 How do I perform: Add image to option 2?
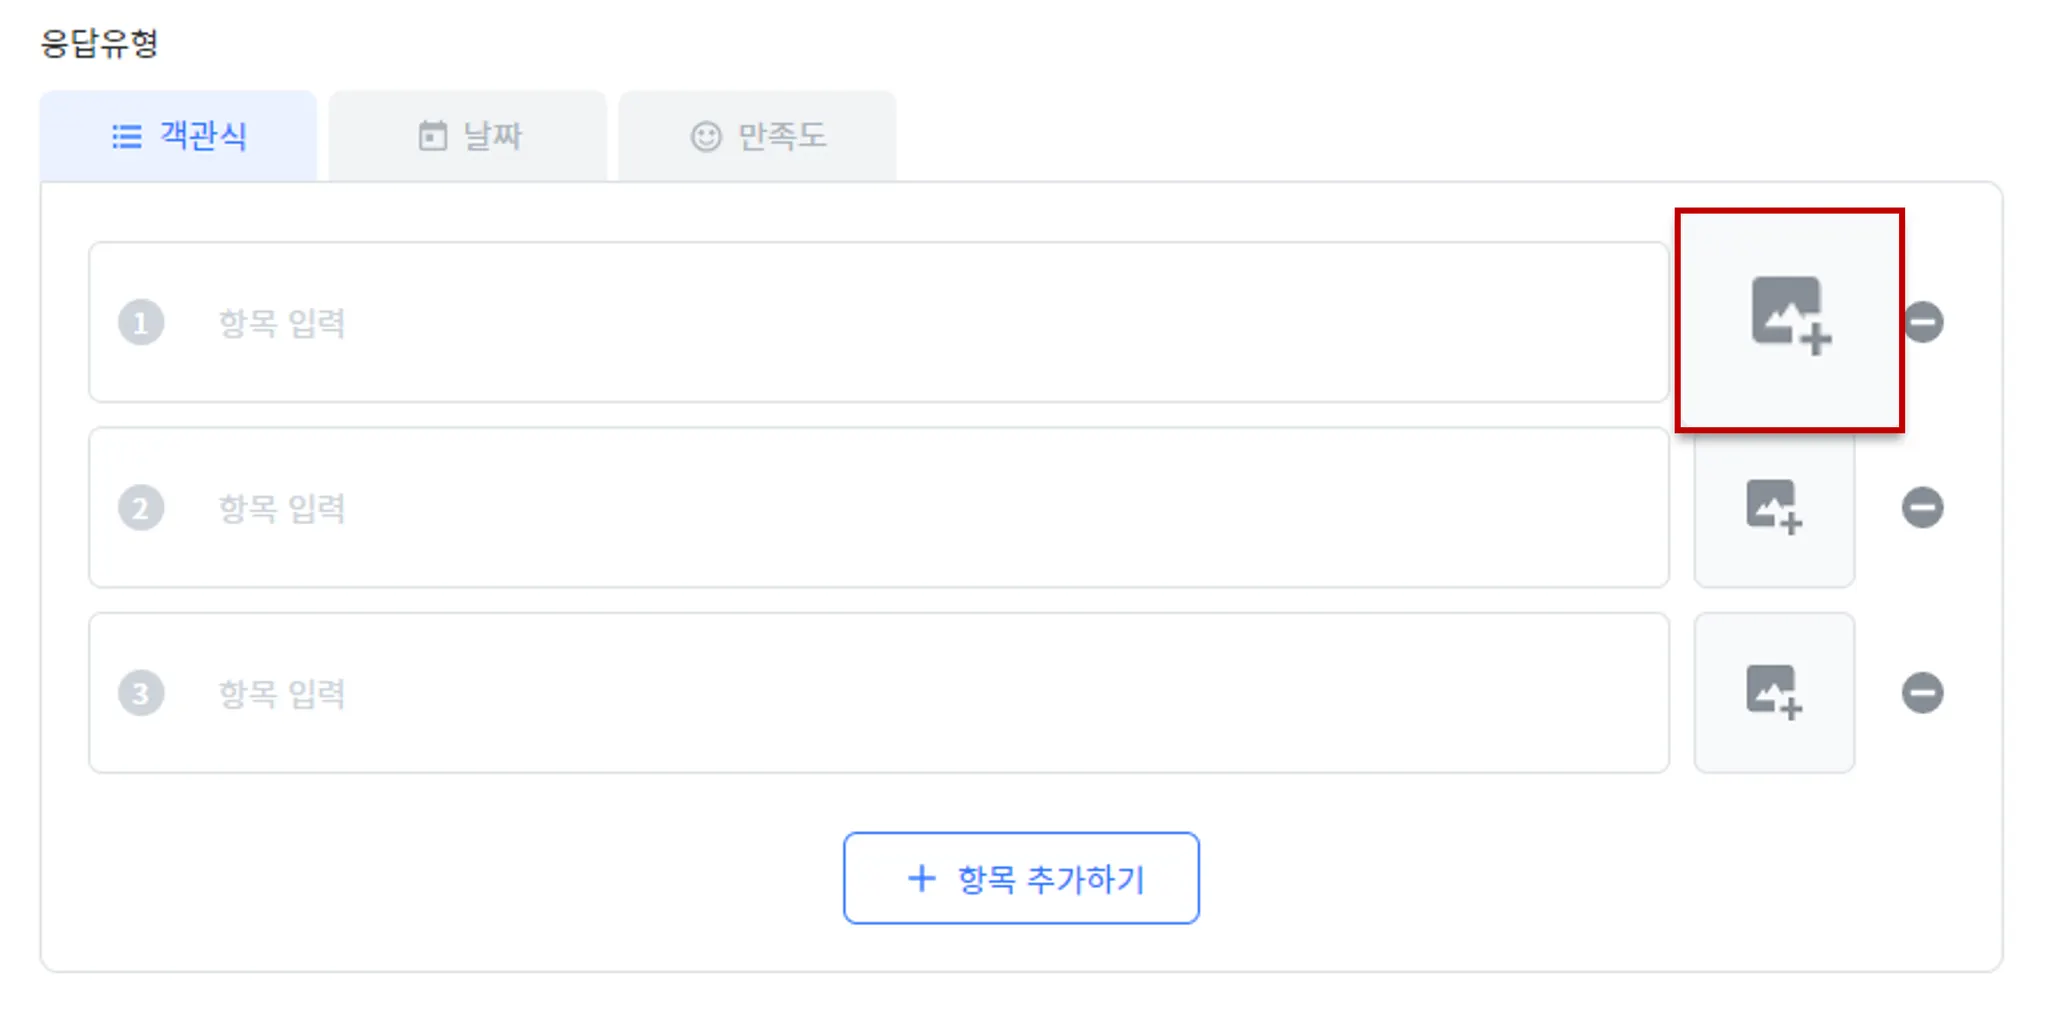tap(1773, 507)
